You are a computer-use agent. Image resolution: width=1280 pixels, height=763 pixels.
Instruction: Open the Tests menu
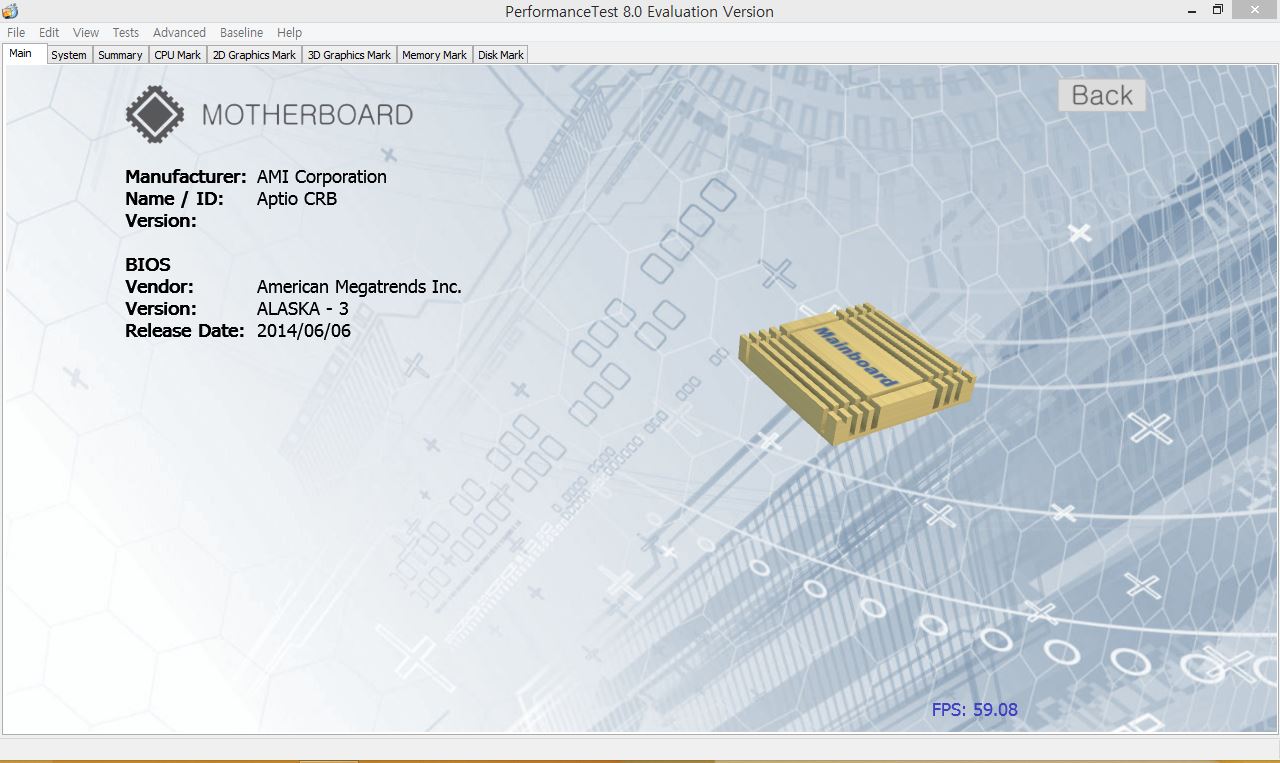click(126, 32)
